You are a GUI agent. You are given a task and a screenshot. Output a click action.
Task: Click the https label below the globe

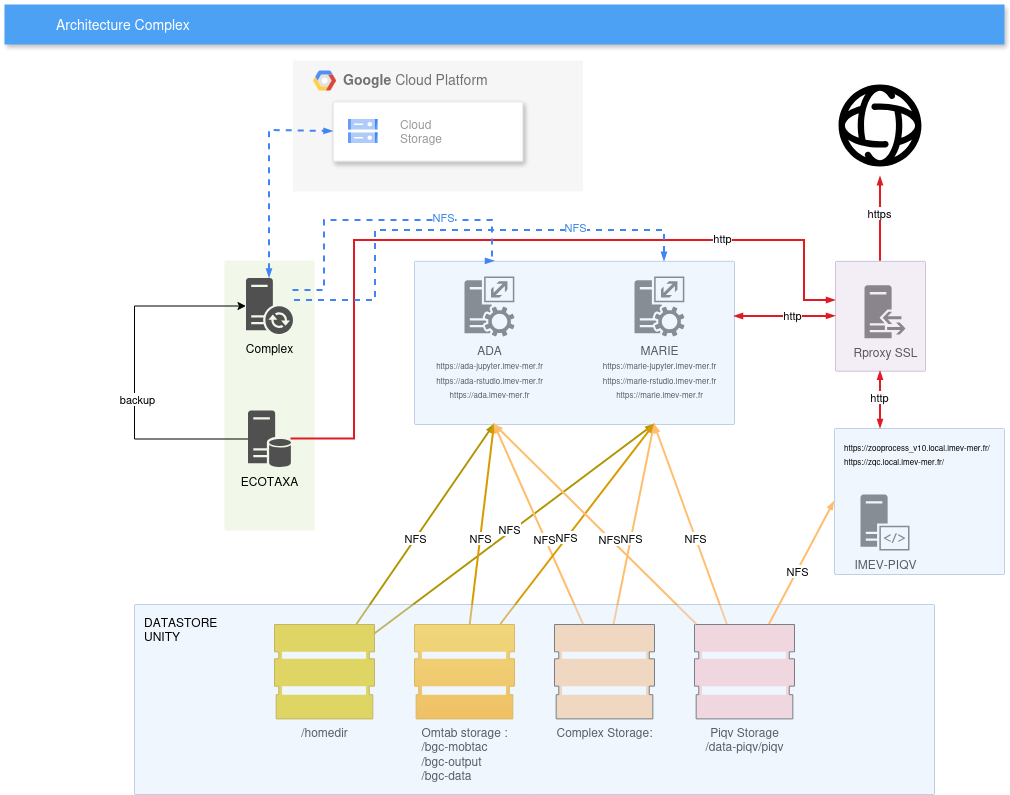pos(879,214)
